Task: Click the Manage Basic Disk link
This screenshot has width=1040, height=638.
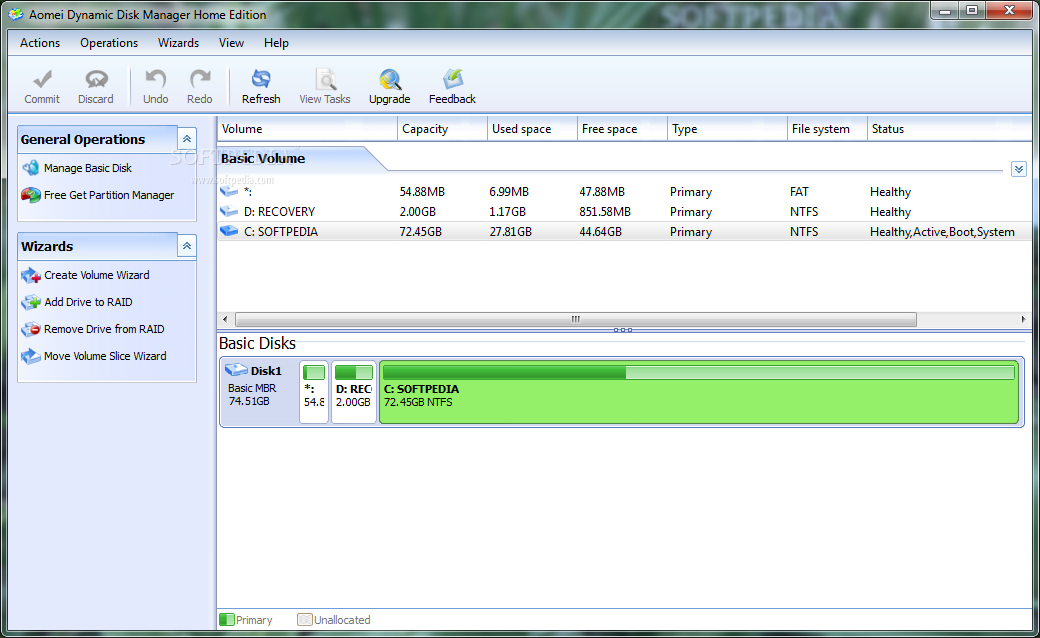Action: (x=88, y=168)
